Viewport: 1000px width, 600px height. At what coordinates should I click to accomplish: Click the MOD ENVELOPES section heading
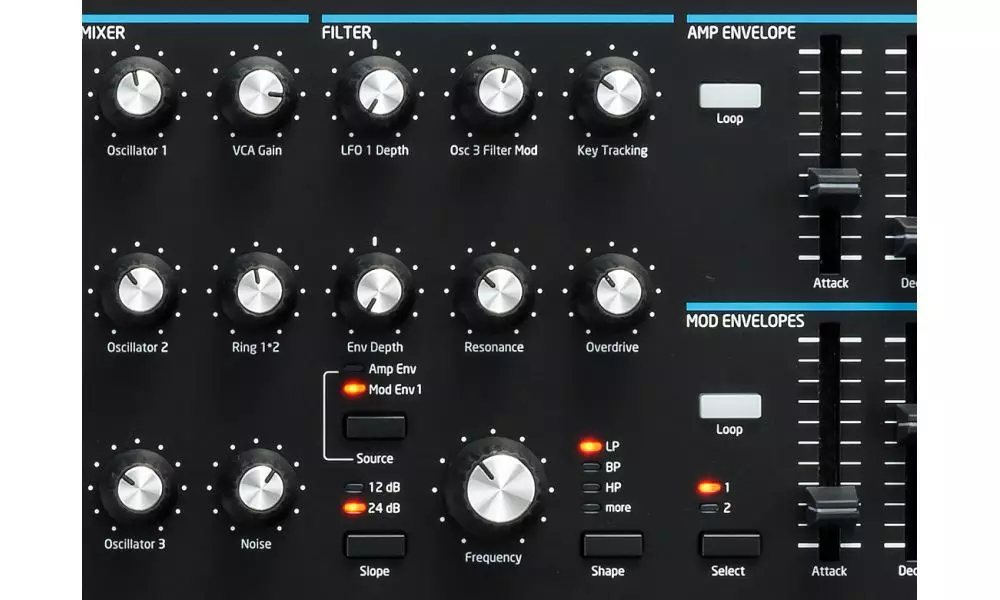point(745,321)
